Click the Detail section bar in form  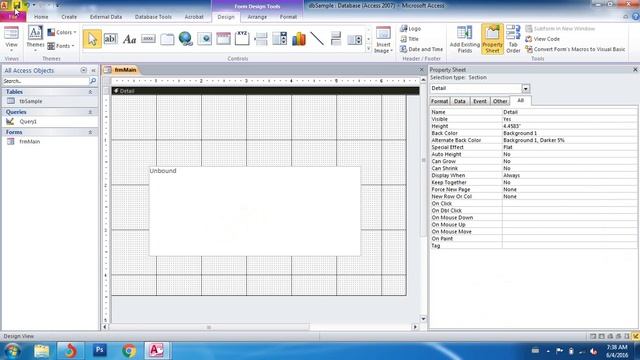(x=266, y=91)
